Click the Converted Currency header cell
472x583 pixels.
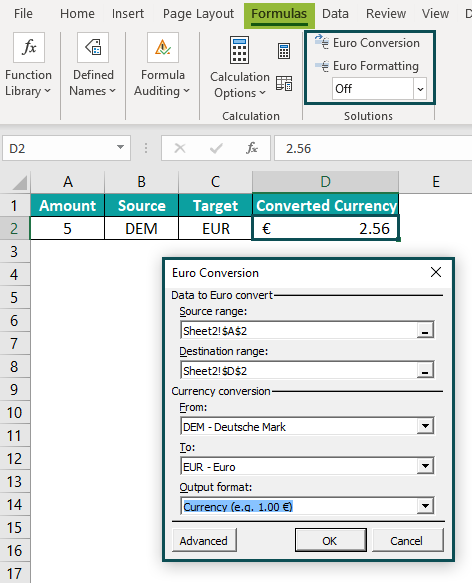click(x=325, y=205)
